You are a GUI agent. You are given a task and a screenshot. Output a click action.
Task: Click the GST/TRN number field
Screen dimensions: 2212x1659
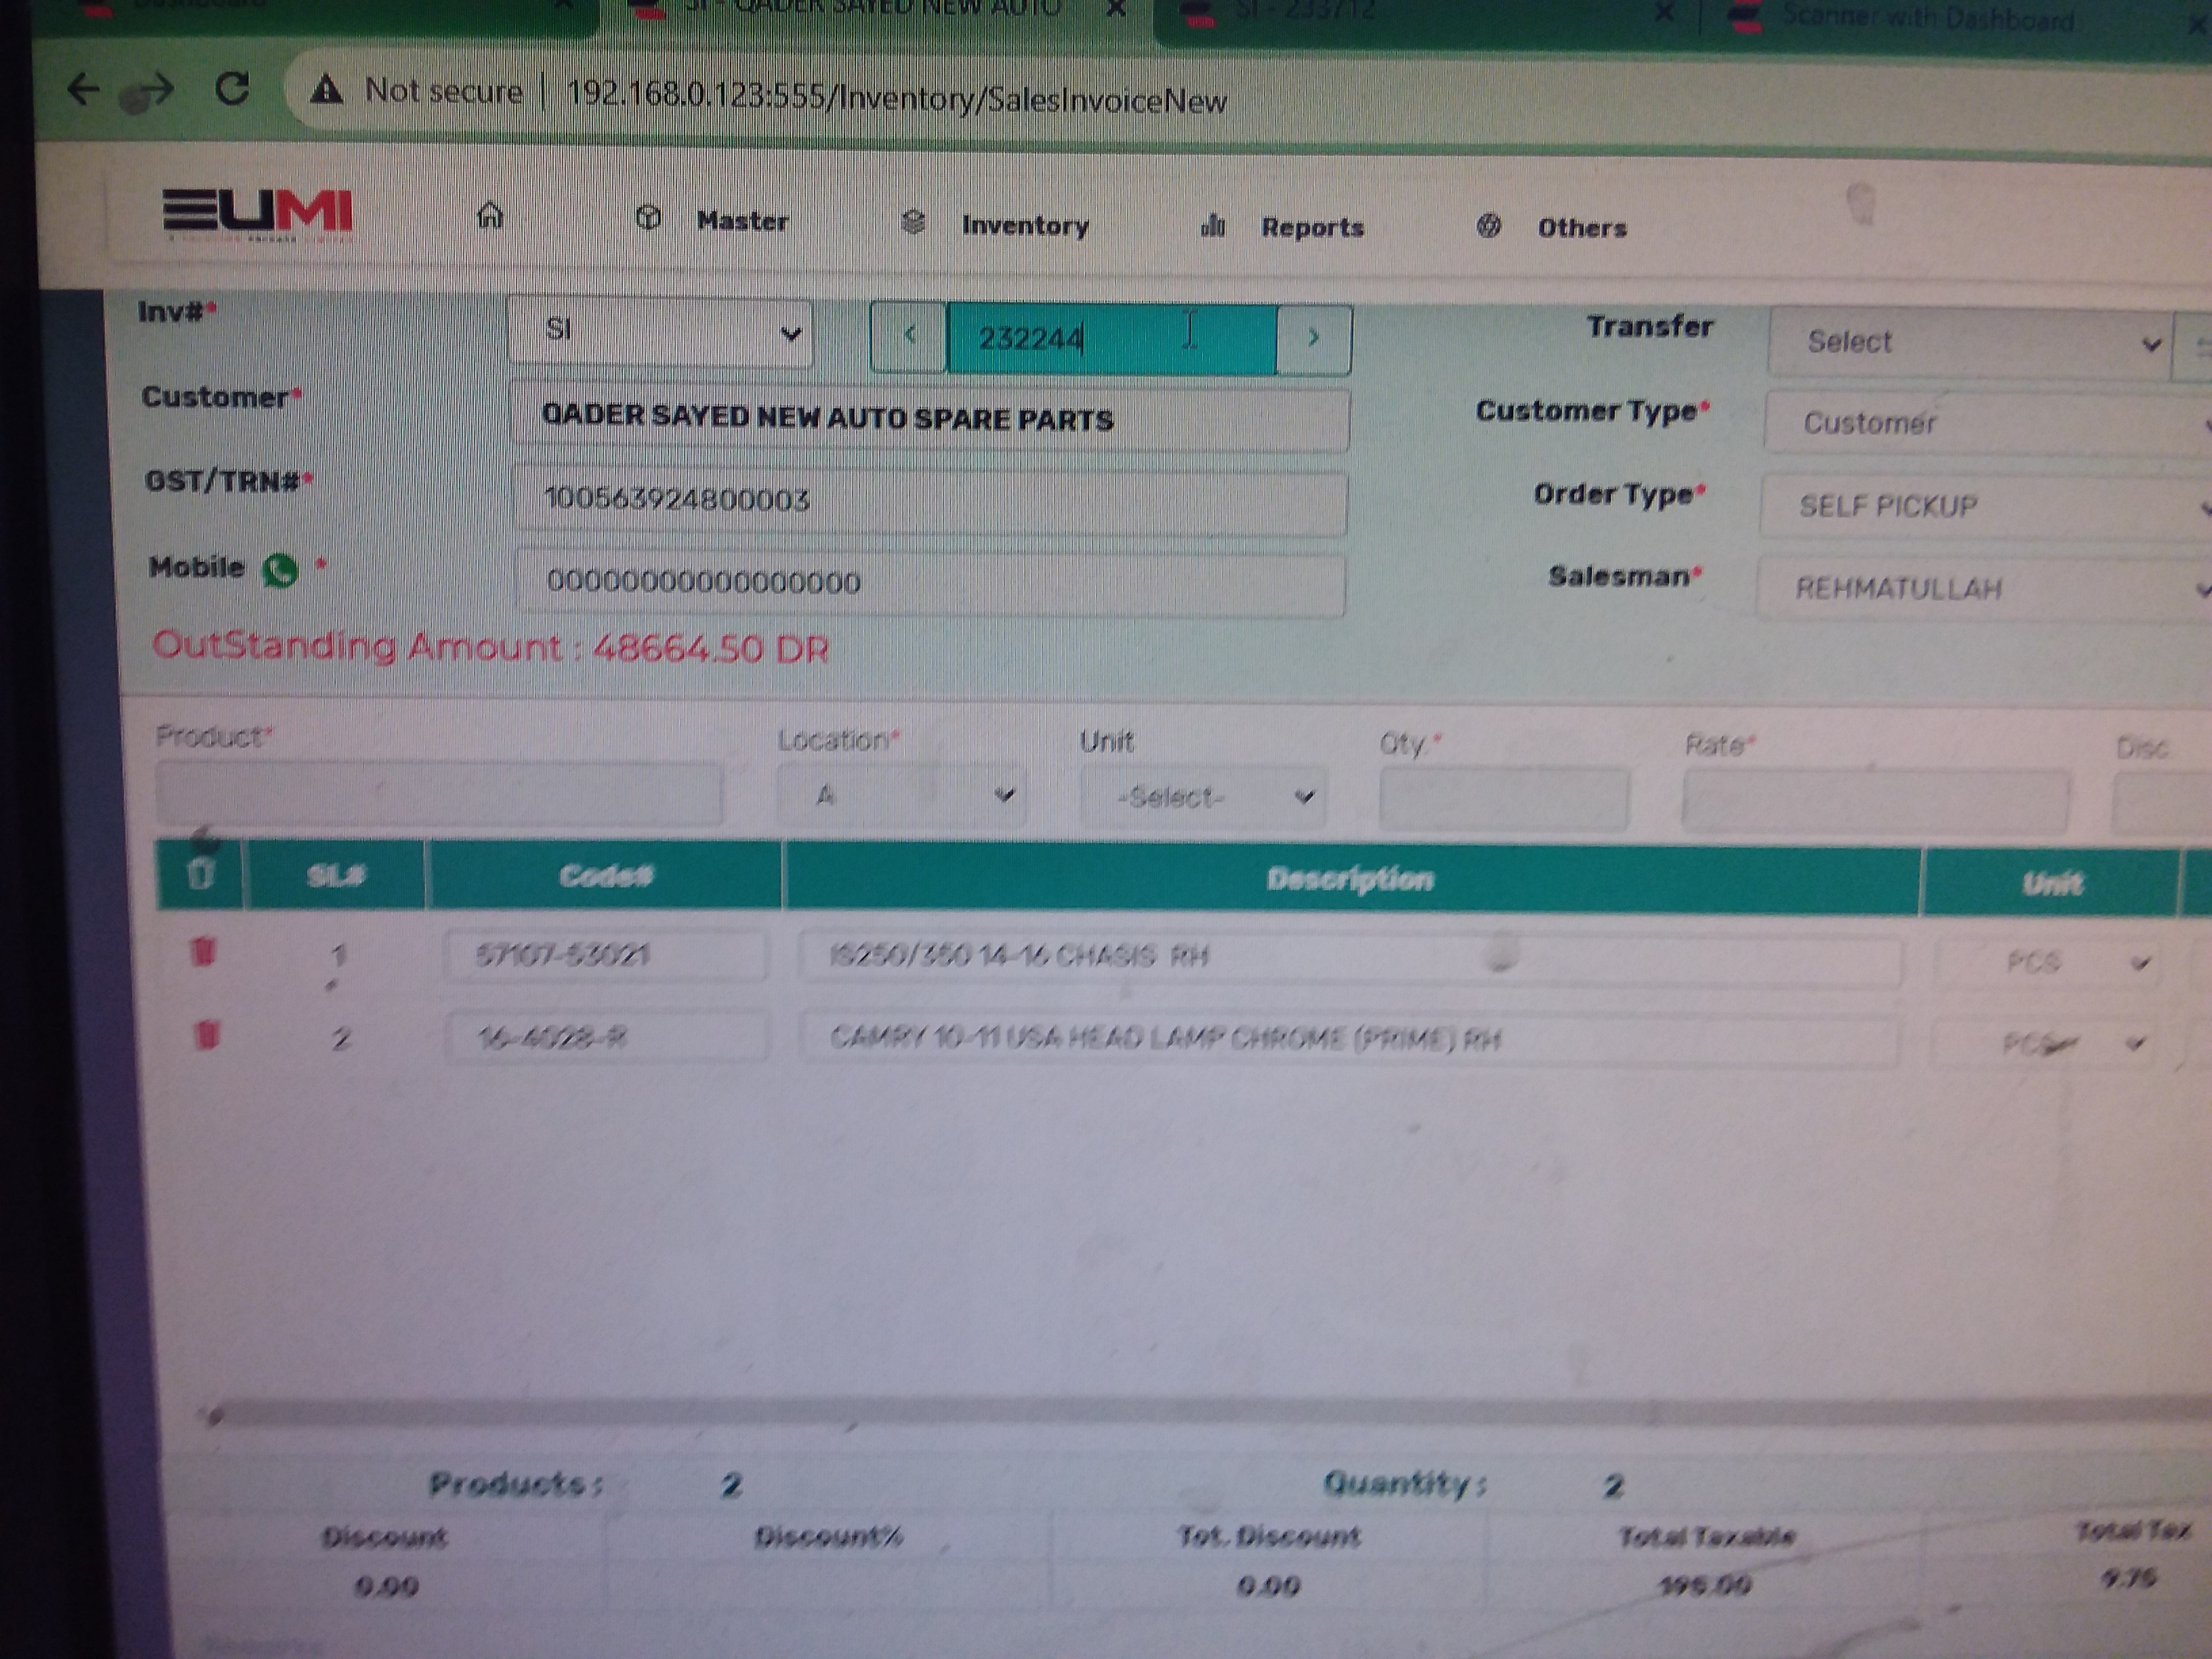click(x=930, y=500)
